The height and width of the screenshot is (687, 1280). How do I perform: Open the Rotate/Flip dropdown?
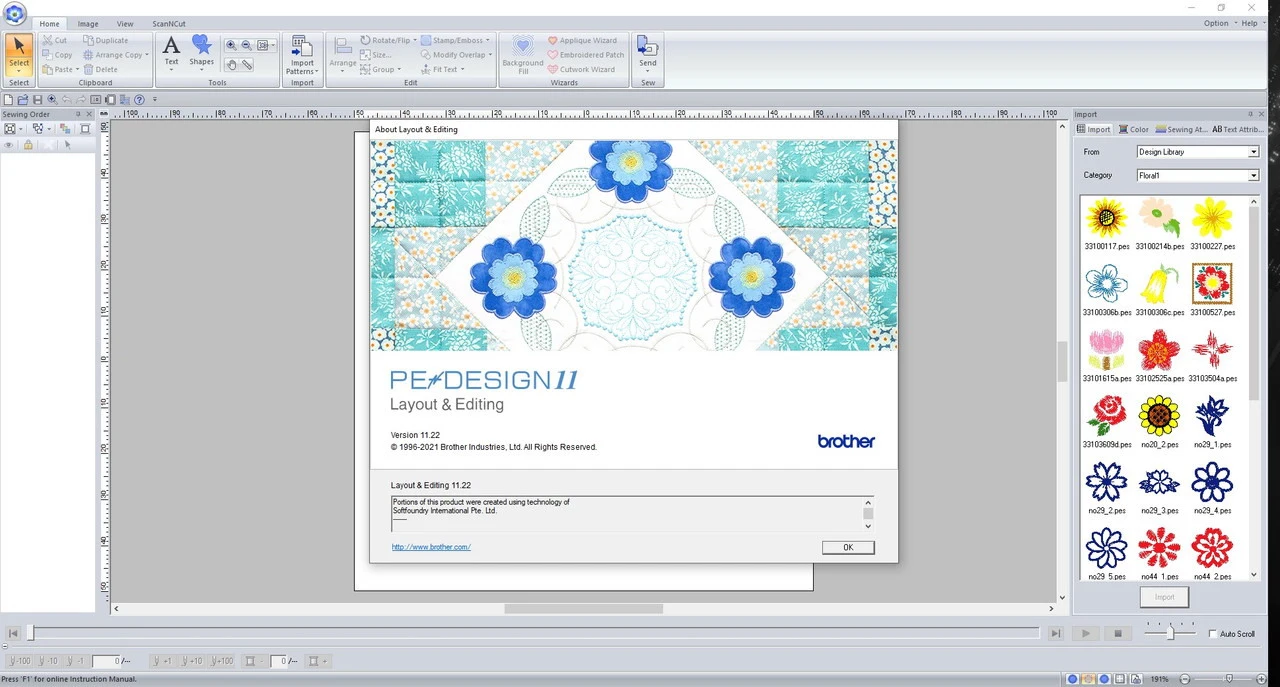pos(414,41)
